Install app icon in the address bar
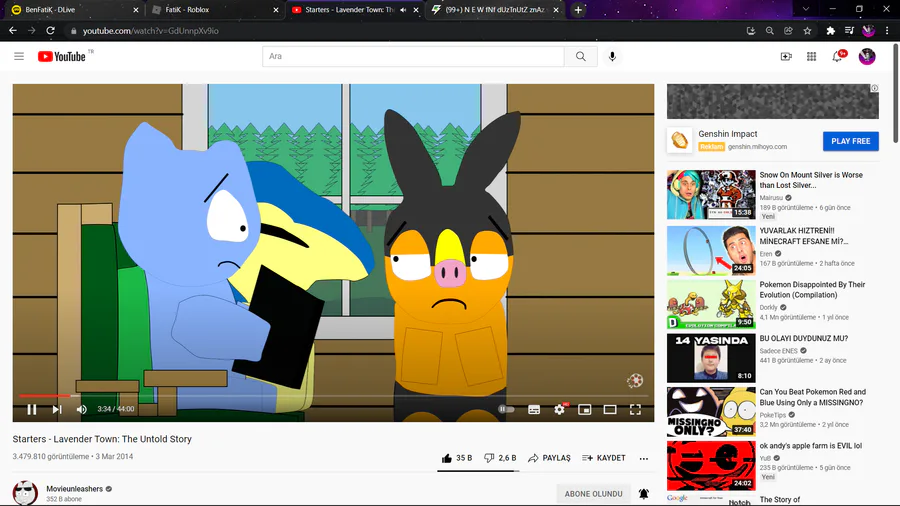The height and width of the screenshot is (506, 900). click(x=751, y=31)
